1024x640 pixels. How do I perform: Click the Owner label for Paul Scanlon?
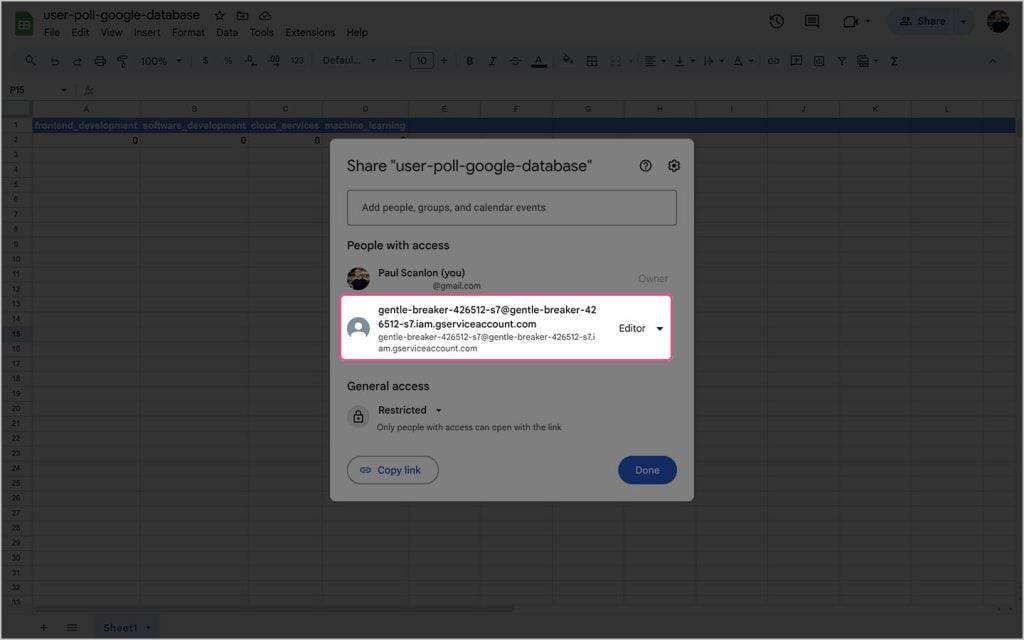(x=652, y=279)
